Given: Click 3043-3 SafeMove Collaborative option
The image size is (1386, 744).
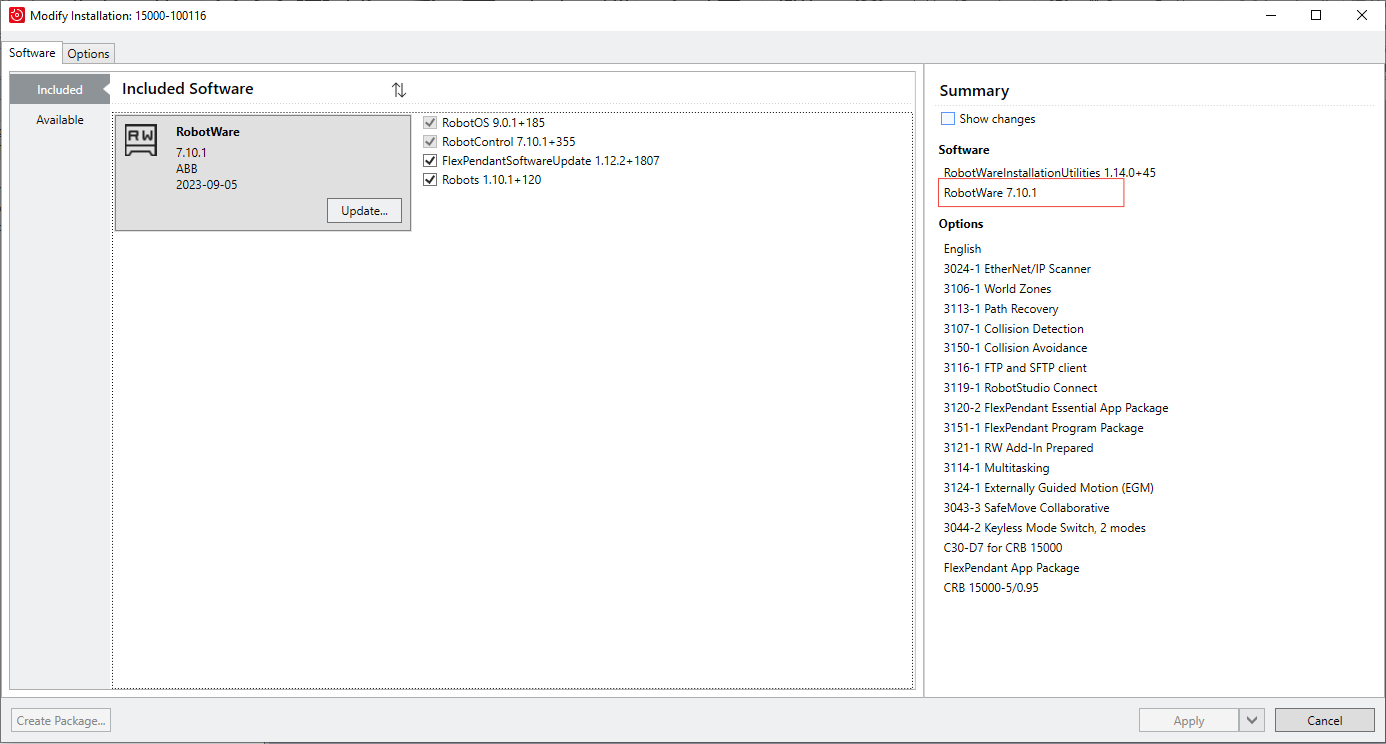Looking at the screenshot, I should [1026, 508].
